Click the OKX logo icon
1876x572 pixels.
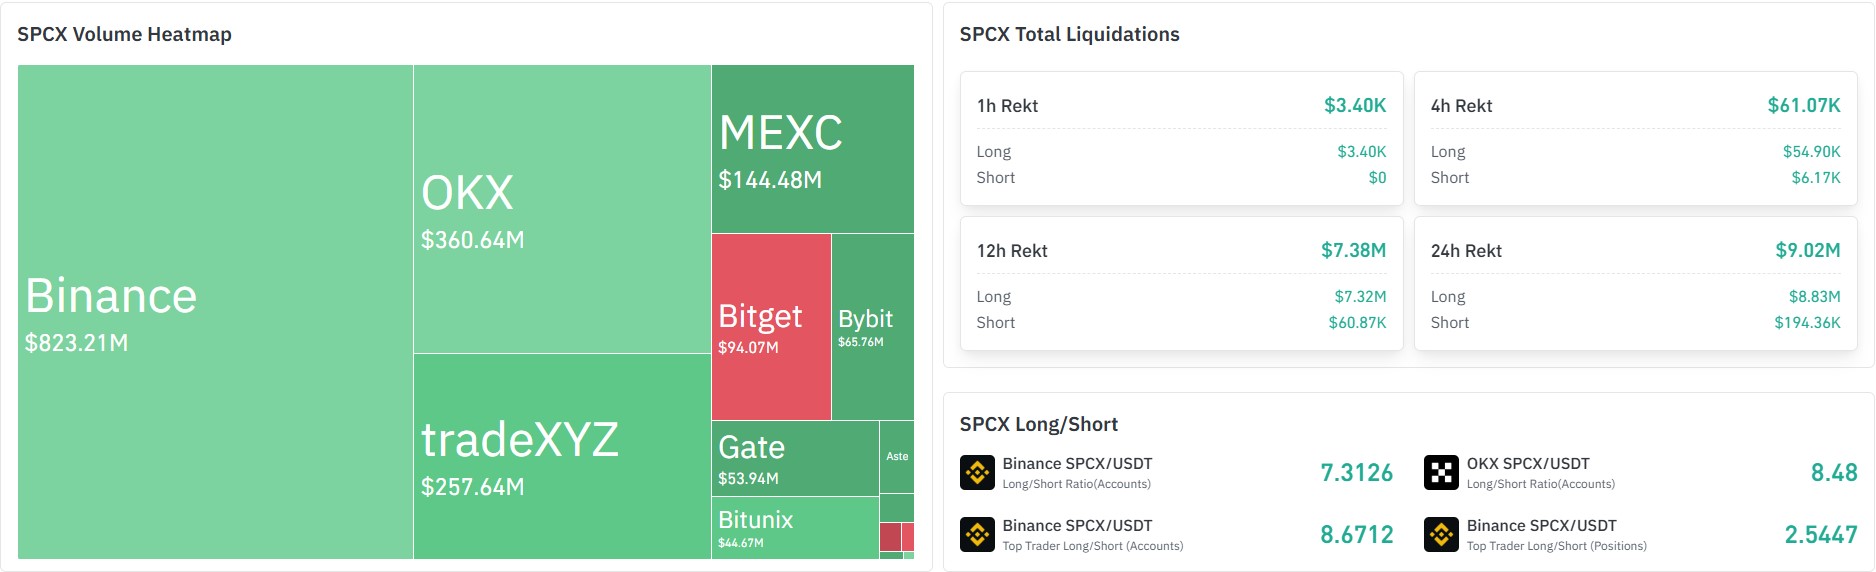pyautogui.click(x=1441, y=472)
